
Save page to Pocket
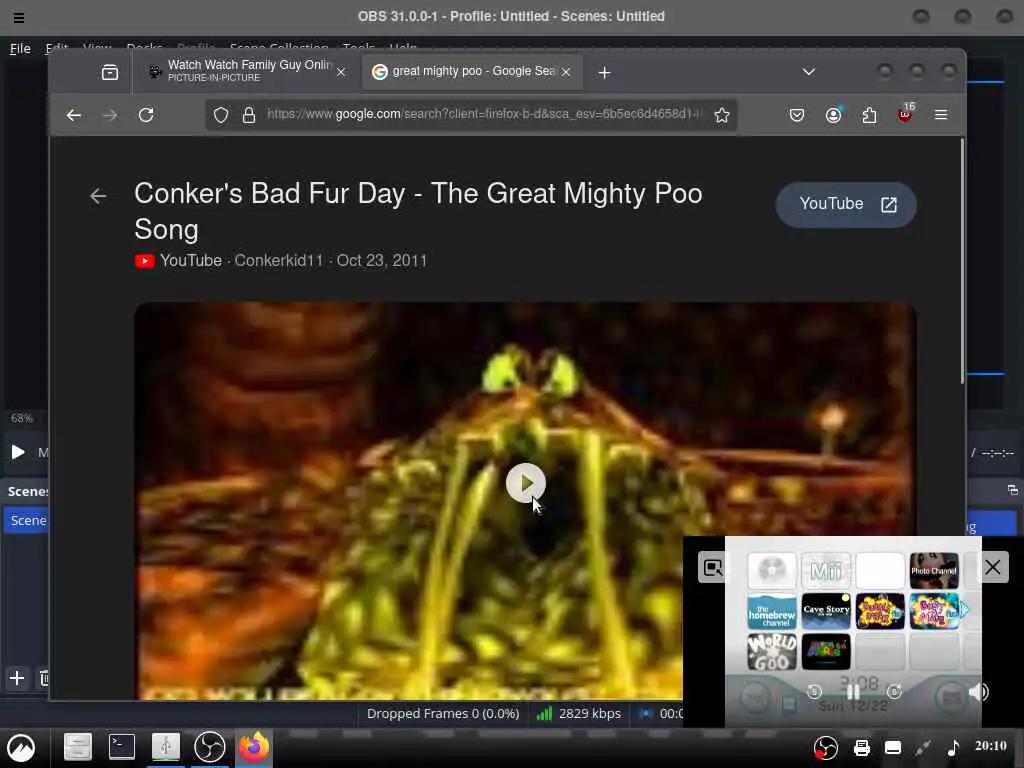point(797,115)
